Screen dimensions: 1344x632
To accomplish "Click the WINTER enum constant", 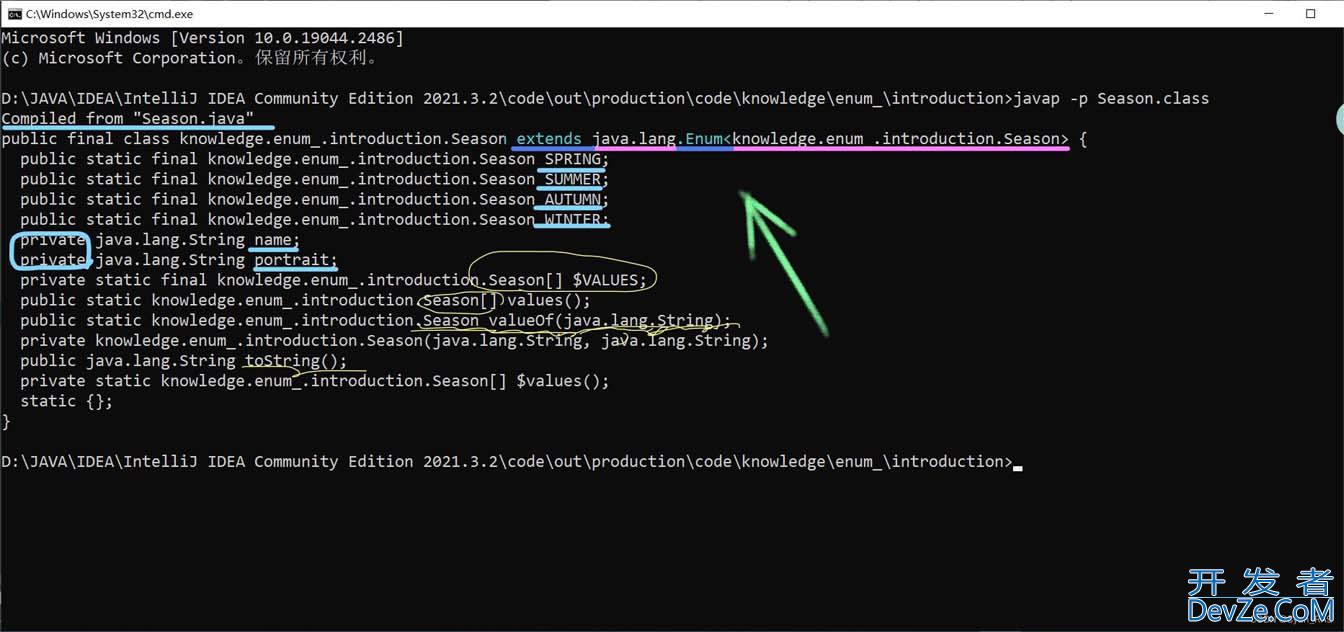I will (x=573, y=219).
